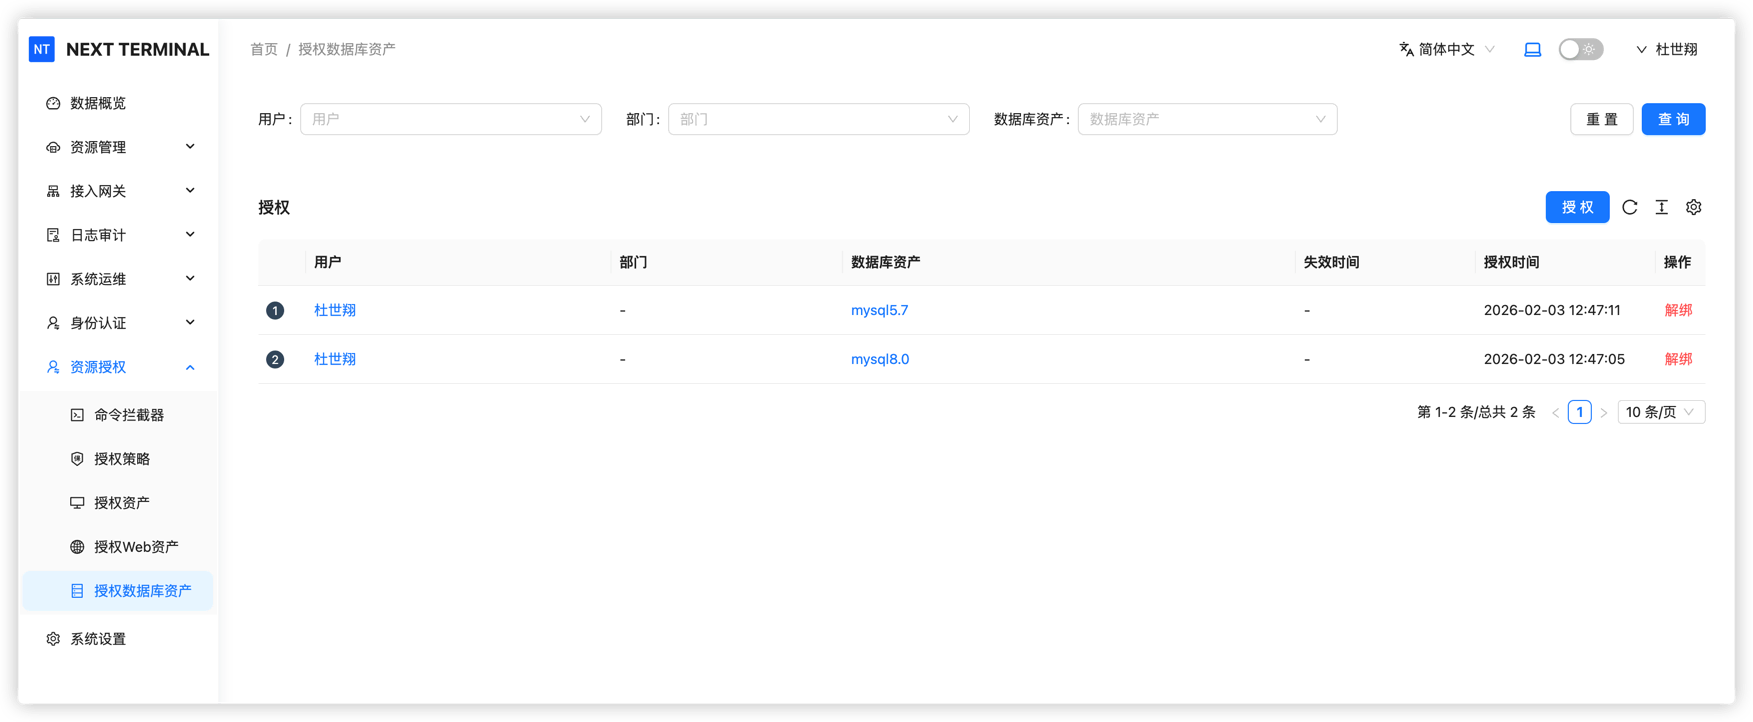Click the laptop display icon in header
Viewport: 1753px width, 722px height.
[x=1532, y=49]
